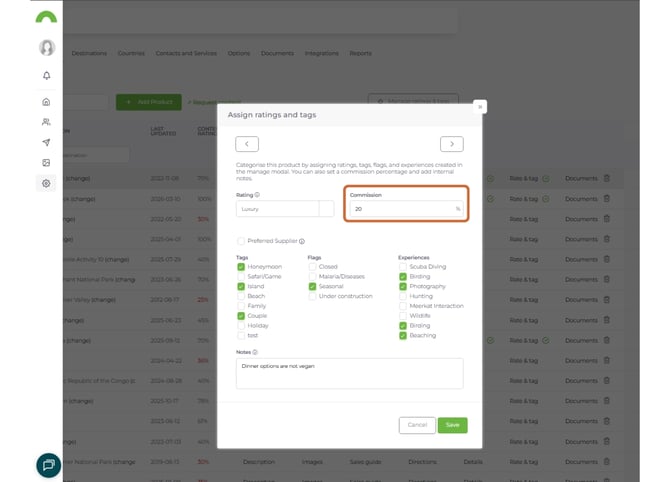
Task: Check the Malaria/Diseases flag
Action: coord(312,276)
